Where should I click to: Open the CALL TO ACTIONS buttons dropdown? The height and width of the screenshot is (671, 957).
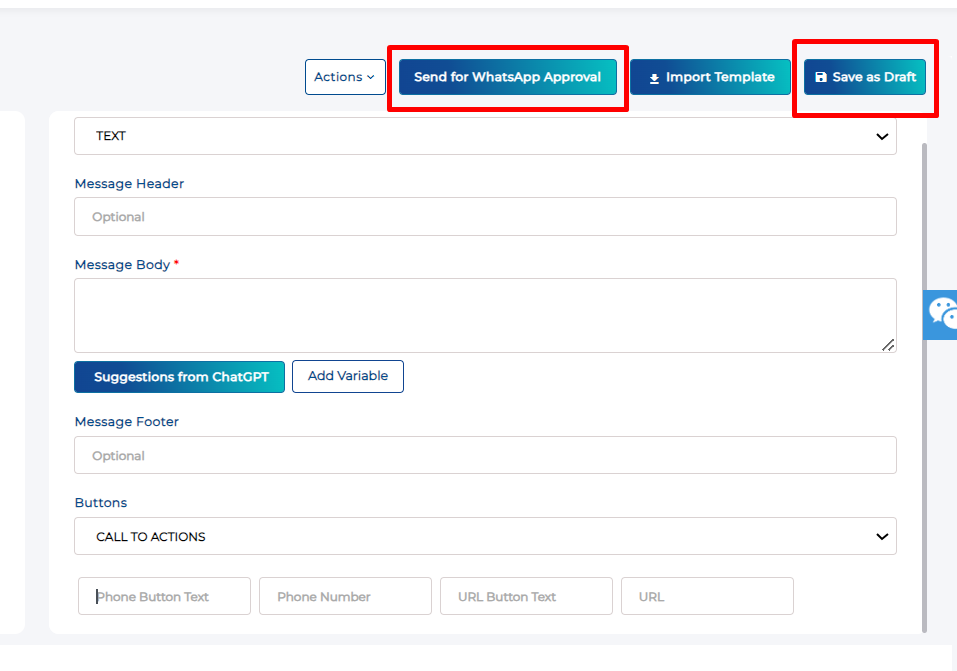click(x=485, y=536)
